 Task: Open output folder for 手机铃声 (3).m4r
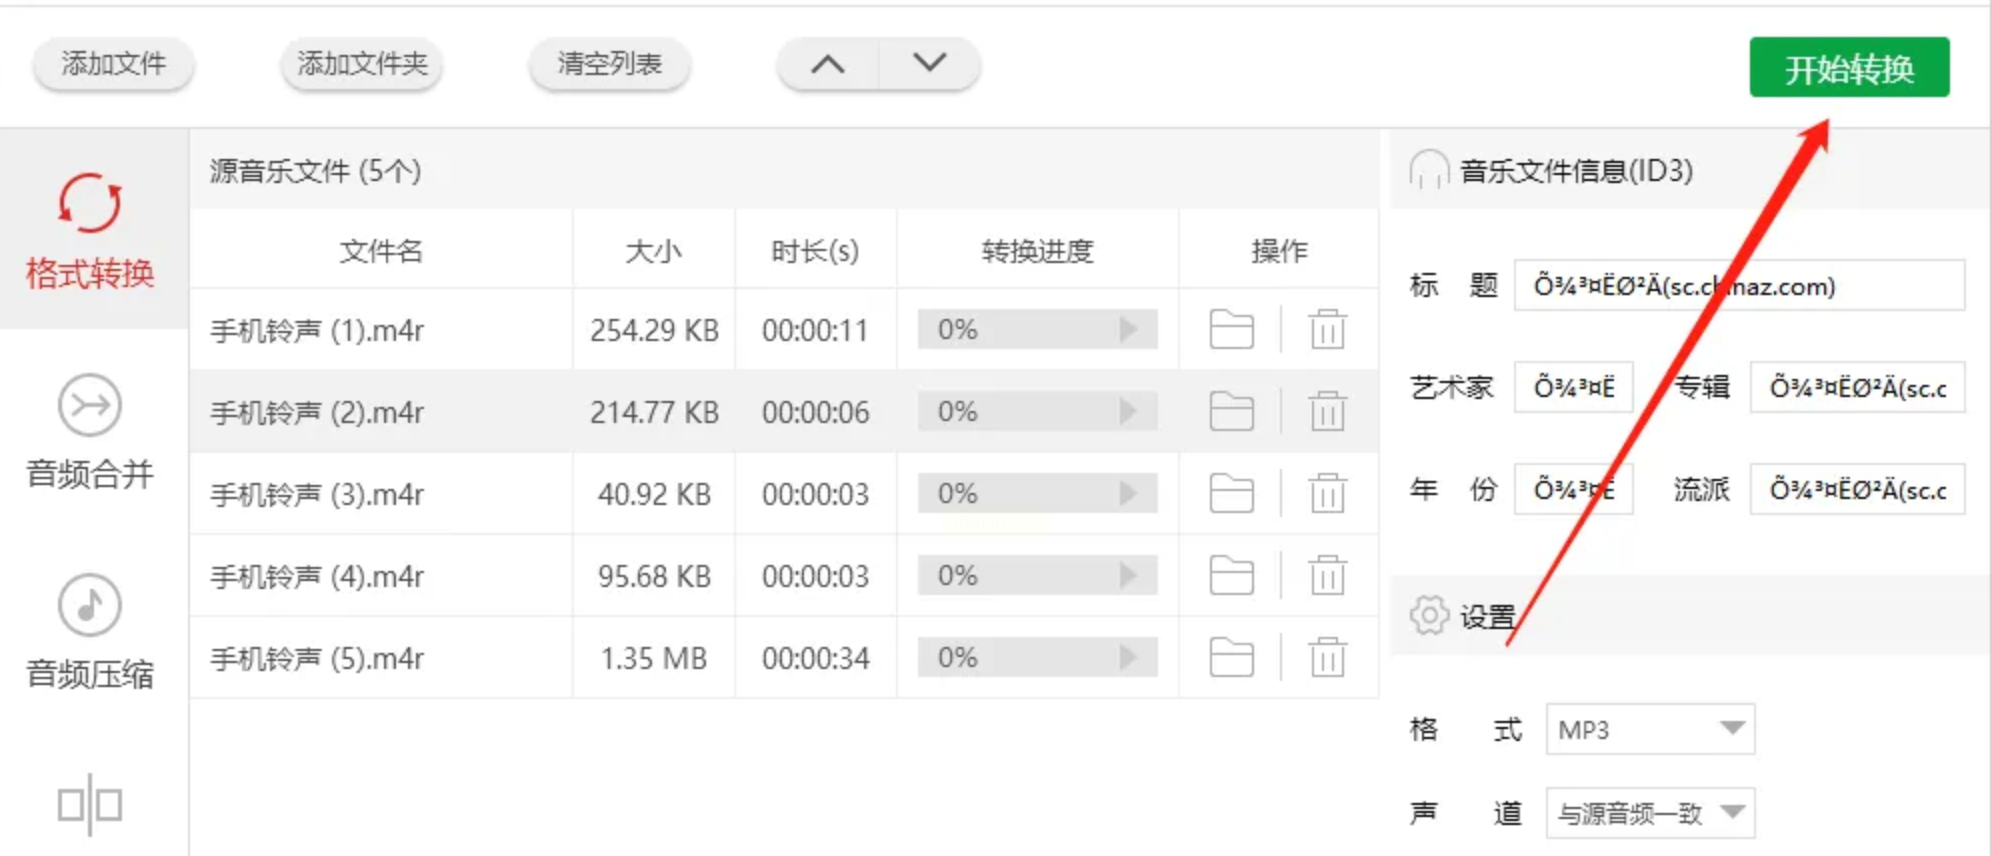pyautogui.click(x=1231, y=493)
